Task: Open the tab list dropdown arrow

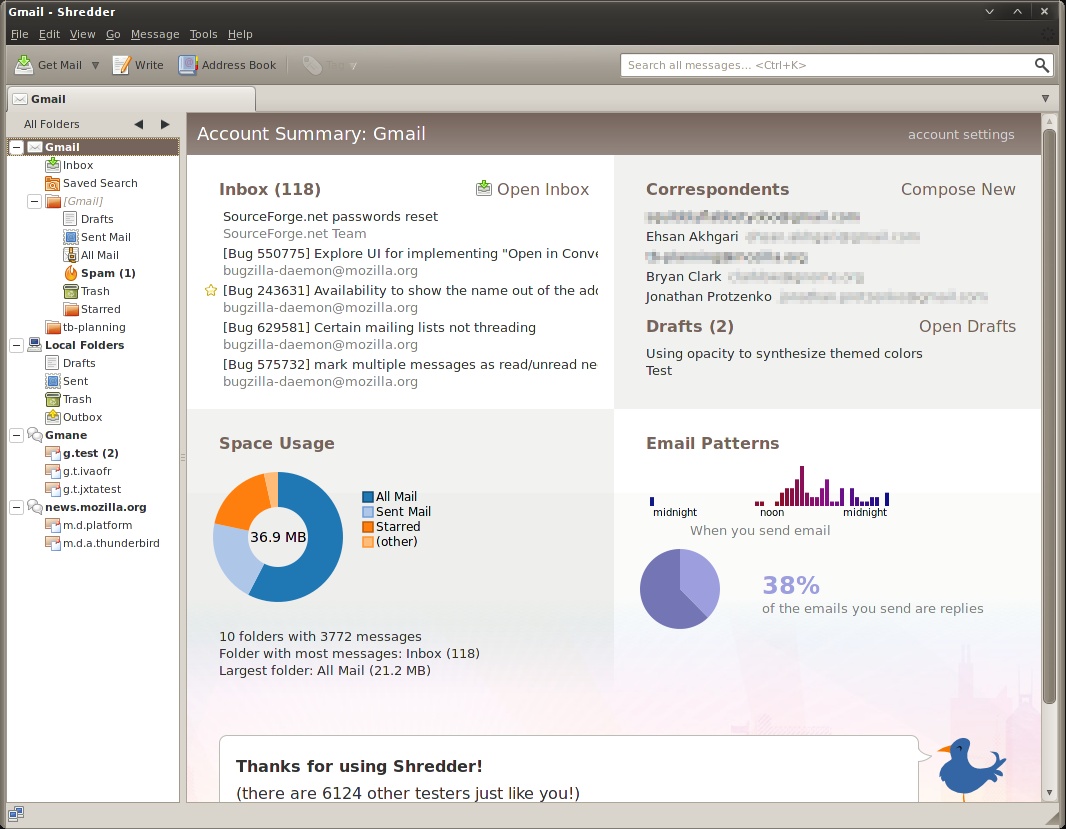Action: point(1045,99)
